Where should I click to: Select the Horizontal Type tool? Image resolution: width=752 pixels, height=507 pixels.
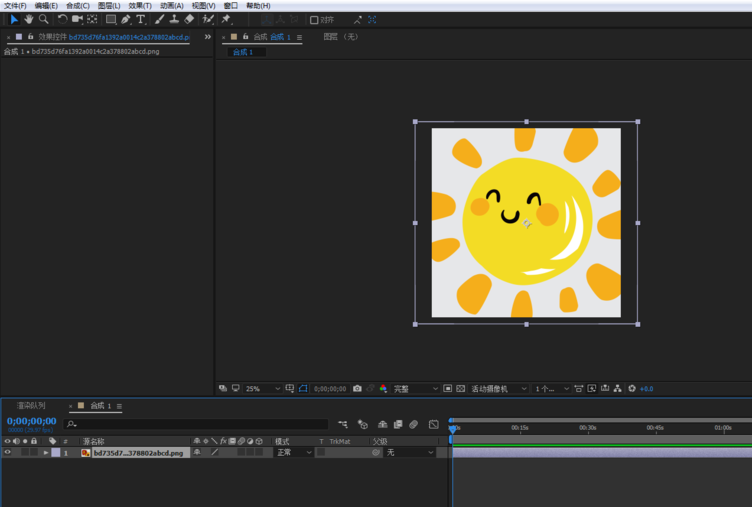(x=140, y=19)
